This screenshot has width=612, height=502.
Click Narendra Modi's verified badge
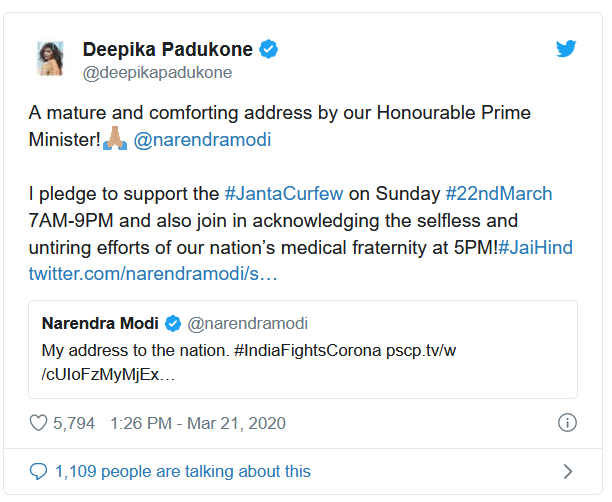point(173,323)
